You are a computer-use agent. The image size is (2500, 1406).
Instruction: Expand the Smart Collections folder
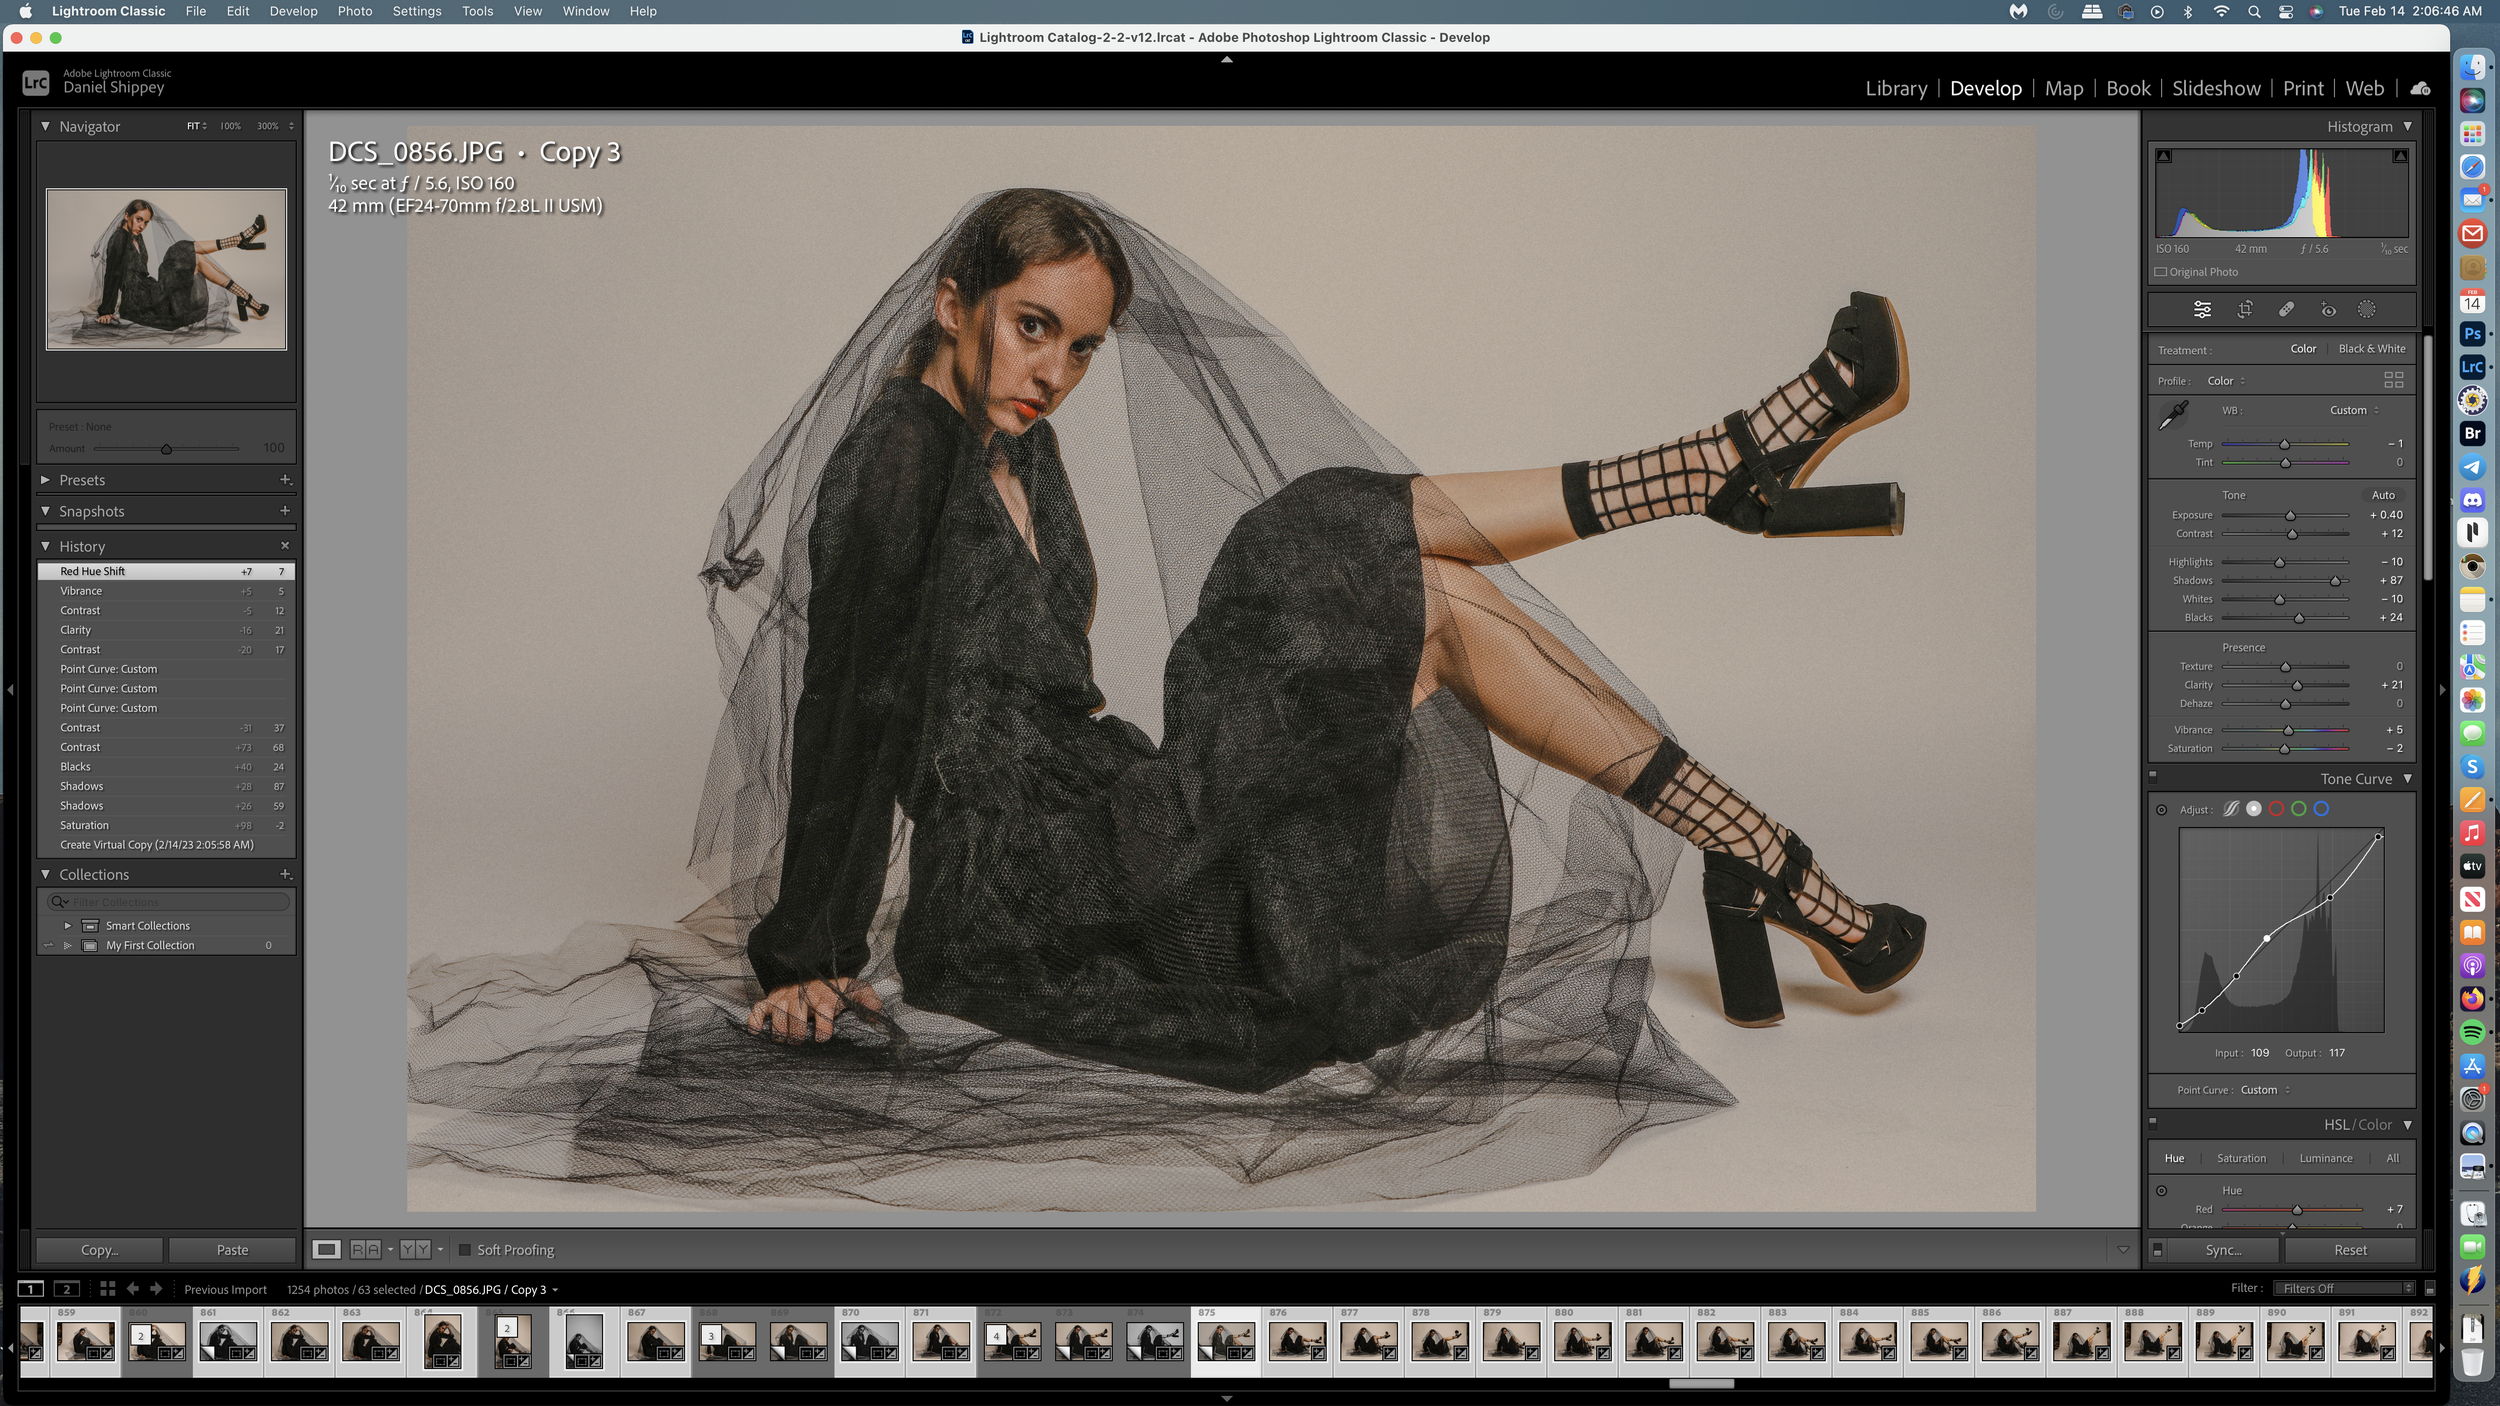(68, 926)
